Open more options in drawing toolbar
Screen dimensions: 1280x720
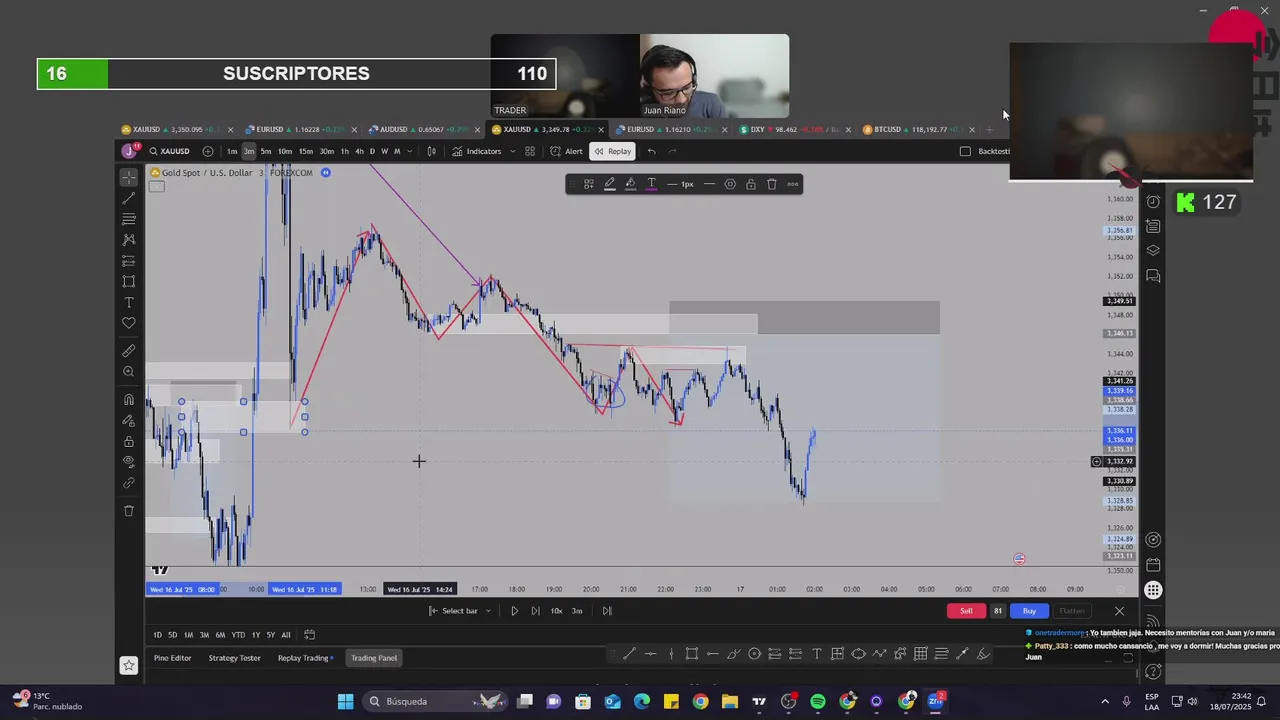click(793, 184)
